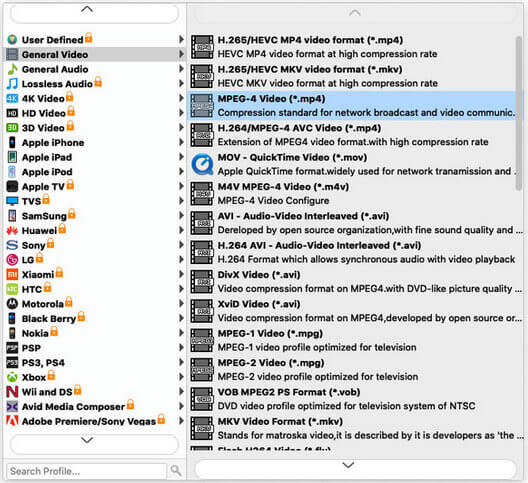
Task: Select VOB MPEG2 PS Format (*.vob)
Action: pos(355,399)
